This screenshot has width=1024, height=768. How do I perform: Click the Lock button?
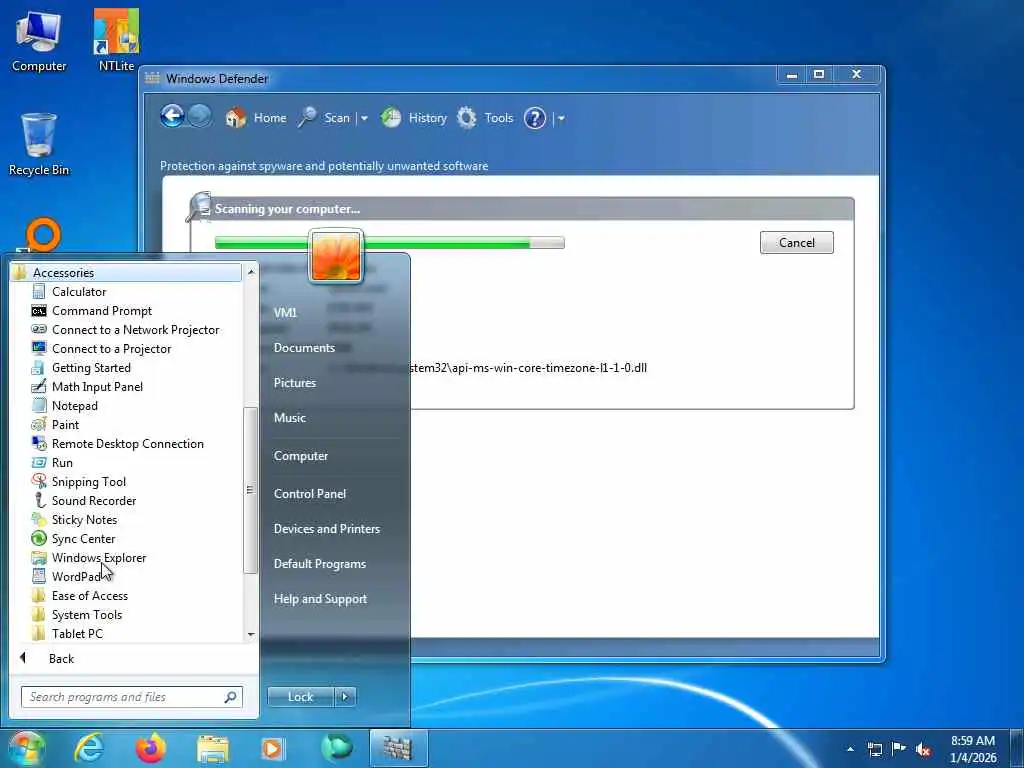[x=300, y=697]
